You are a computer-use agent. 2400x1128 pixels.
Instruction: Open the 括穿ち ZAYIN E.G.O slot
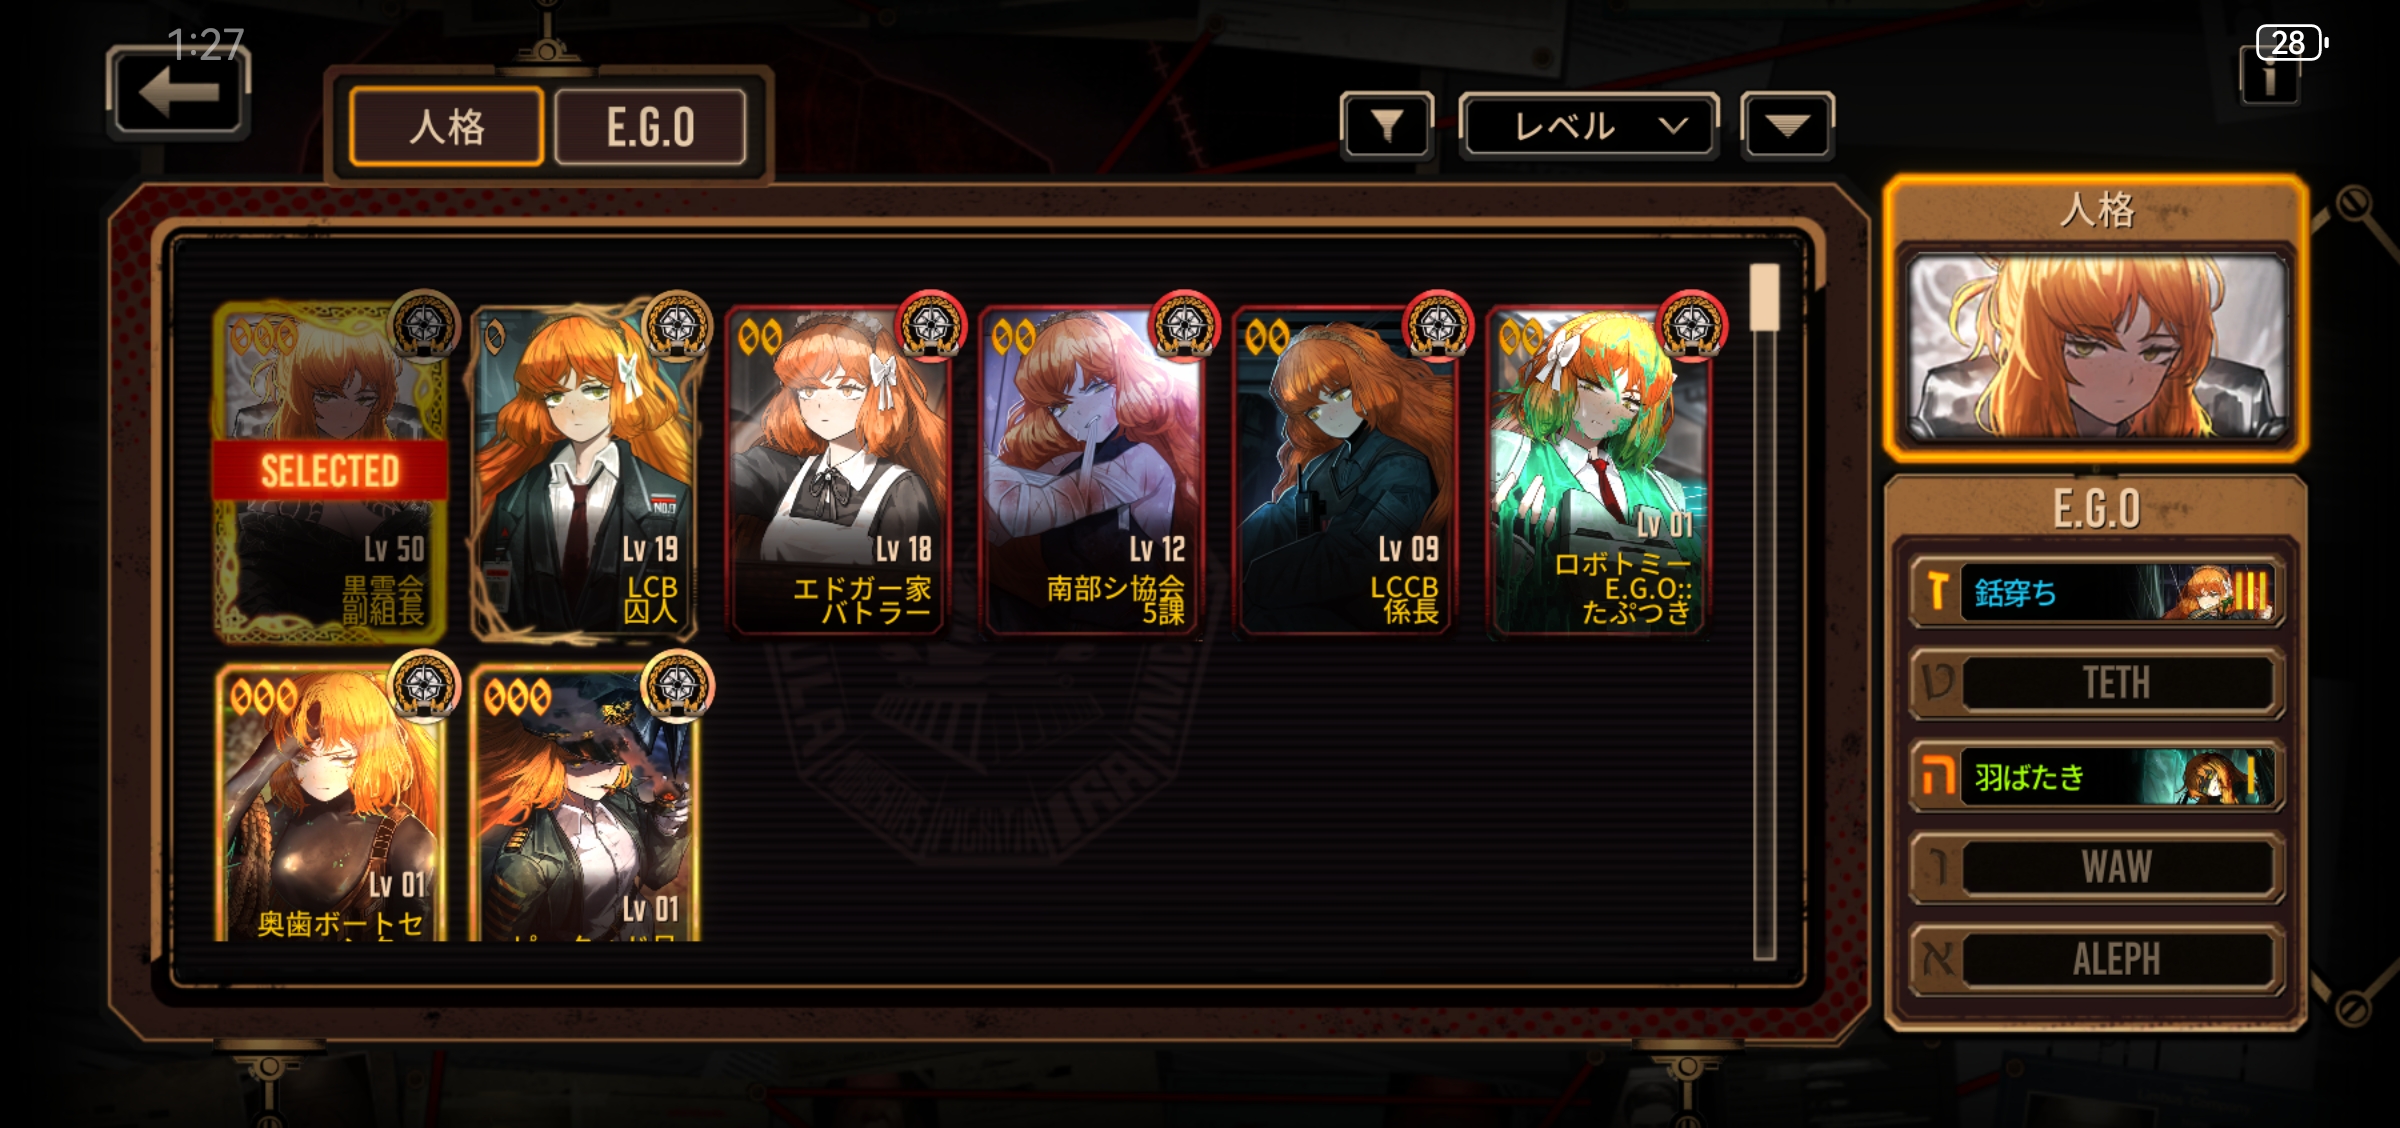(2097, 592)
